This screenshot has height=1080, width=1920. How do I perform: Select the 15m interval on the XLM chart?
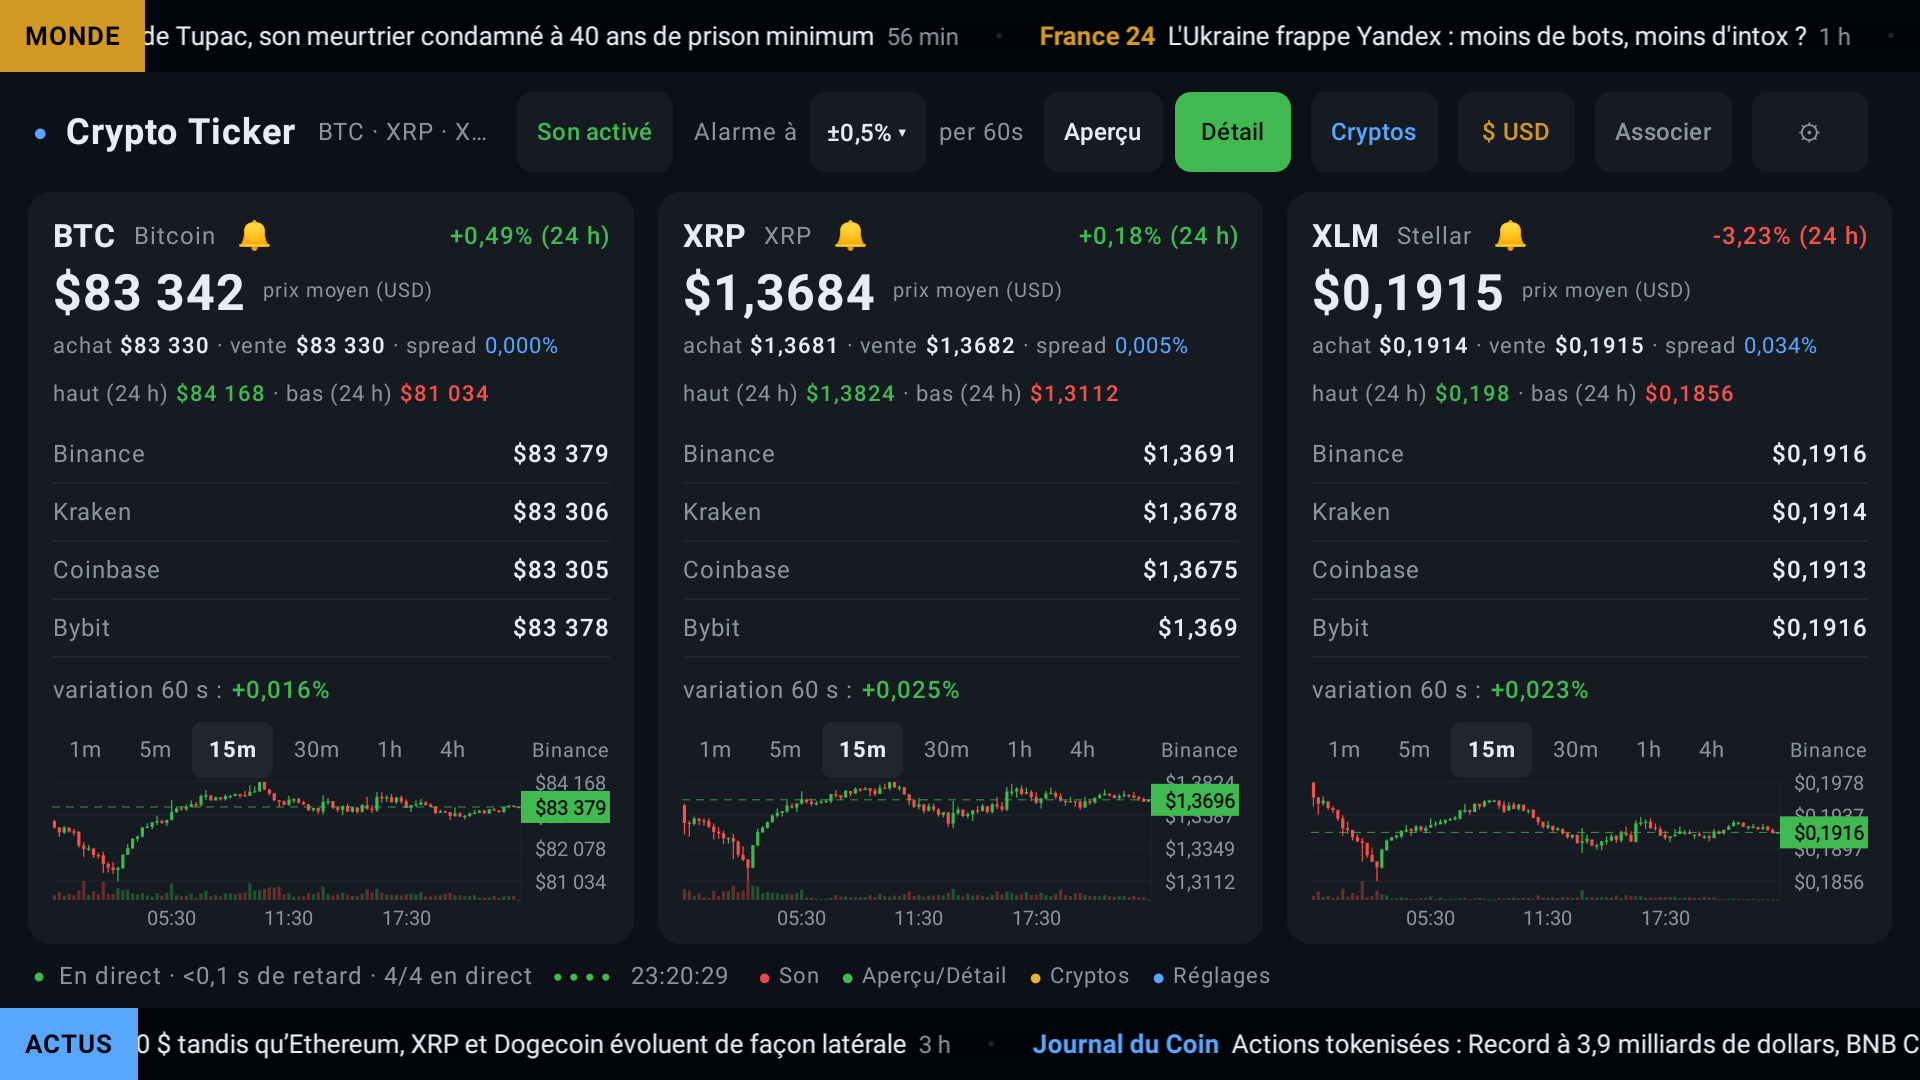[x=1491, y=750]
